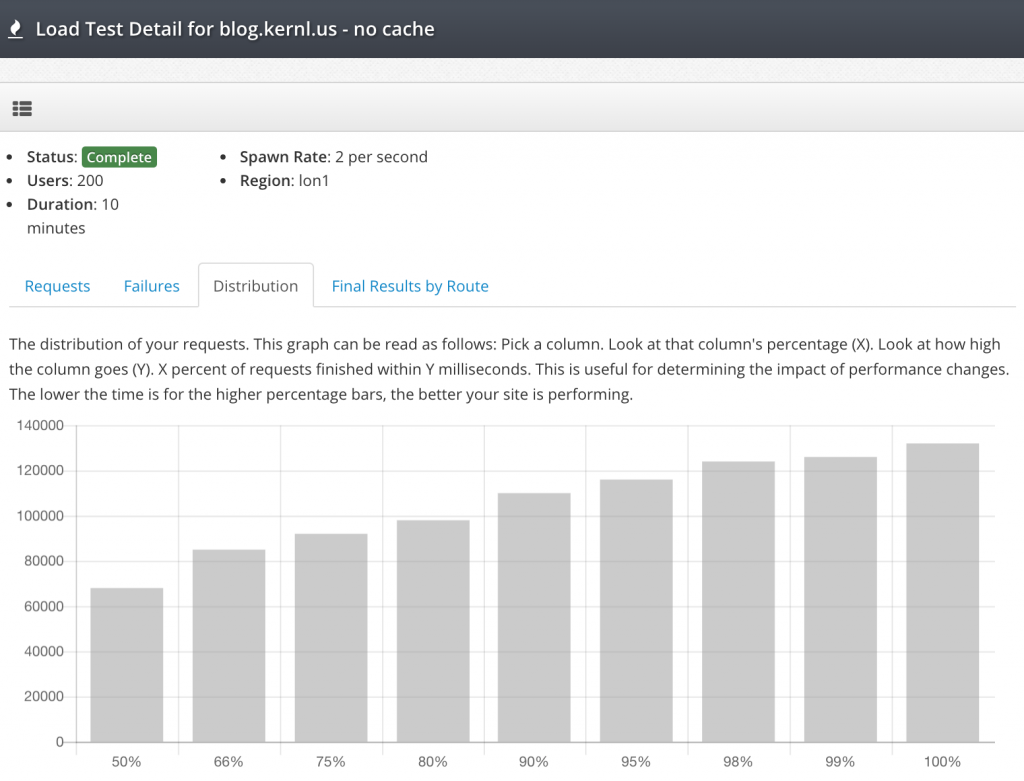Click the 'Region: lon1' text

[x=284, y=181]
